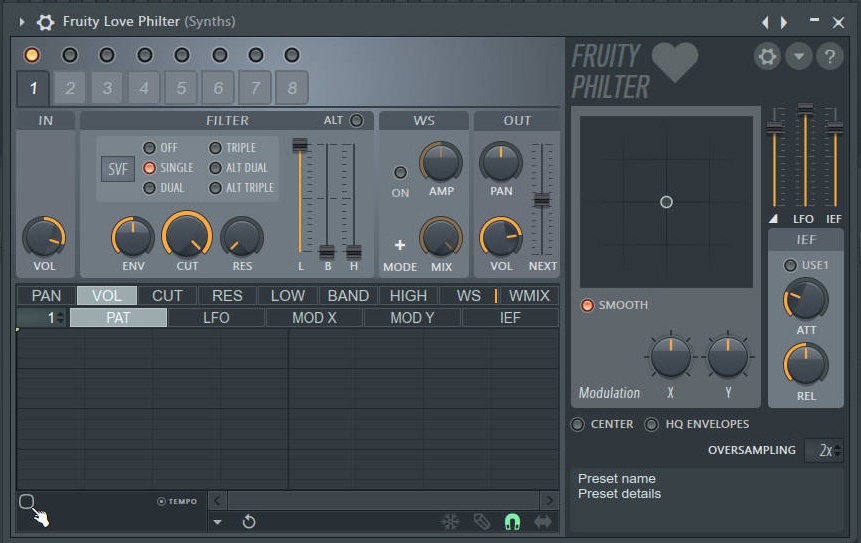
Task: Click the SVF filter type button
Action: tap(118, 169)
